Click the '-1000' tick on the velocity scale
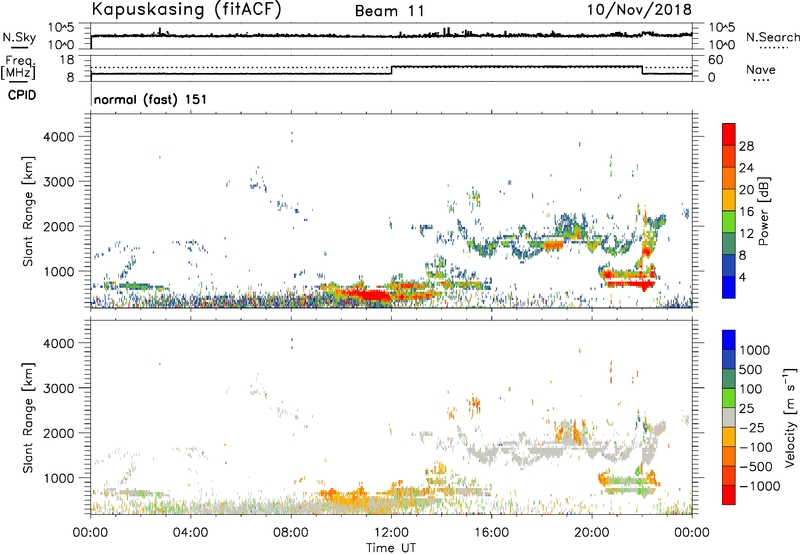Viewport: 800px width, 554px height. click(x=760, y=486)
